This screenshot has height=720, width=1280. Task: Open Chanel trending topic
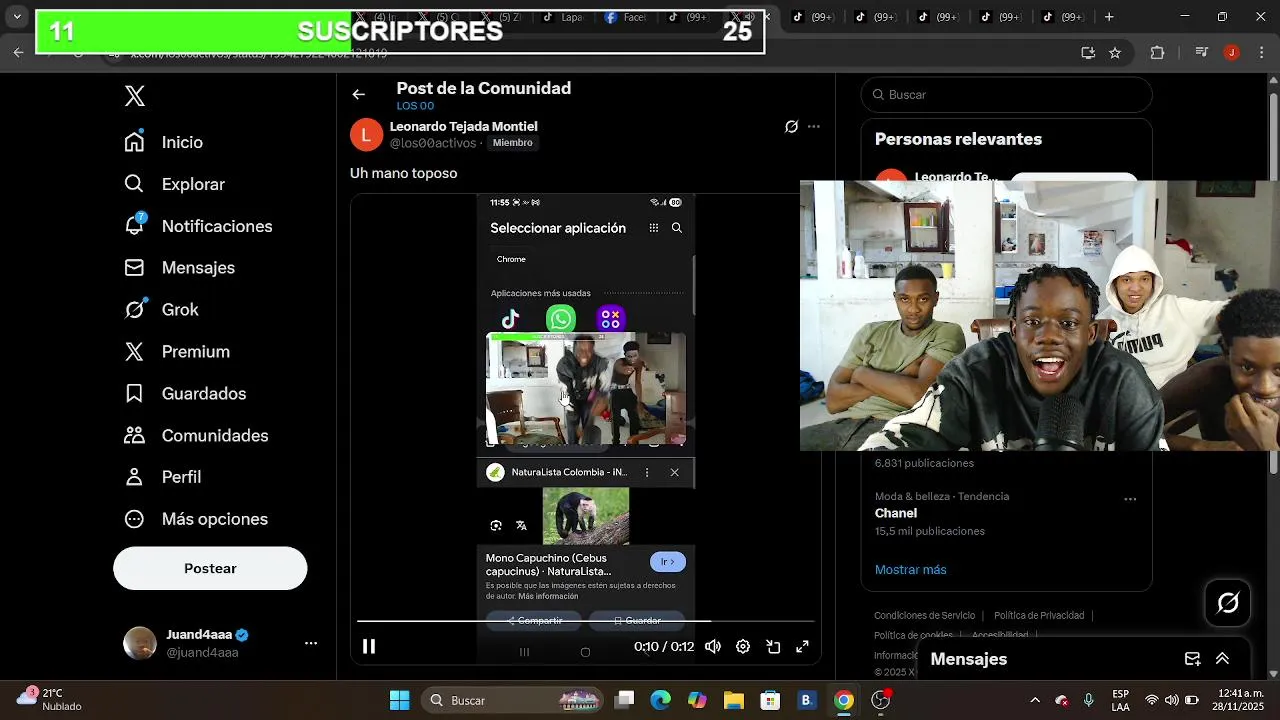896,513
